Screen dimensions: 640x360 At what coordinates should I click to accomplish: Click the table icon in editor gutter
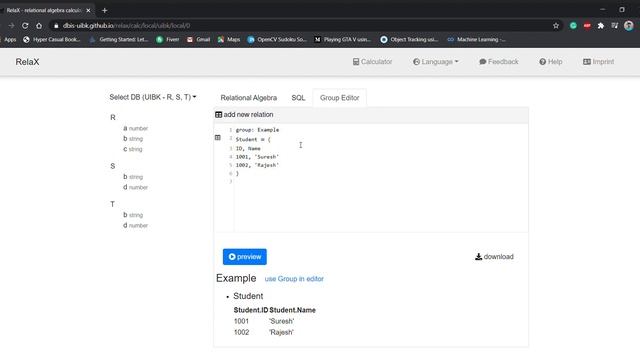pos(218,138)
